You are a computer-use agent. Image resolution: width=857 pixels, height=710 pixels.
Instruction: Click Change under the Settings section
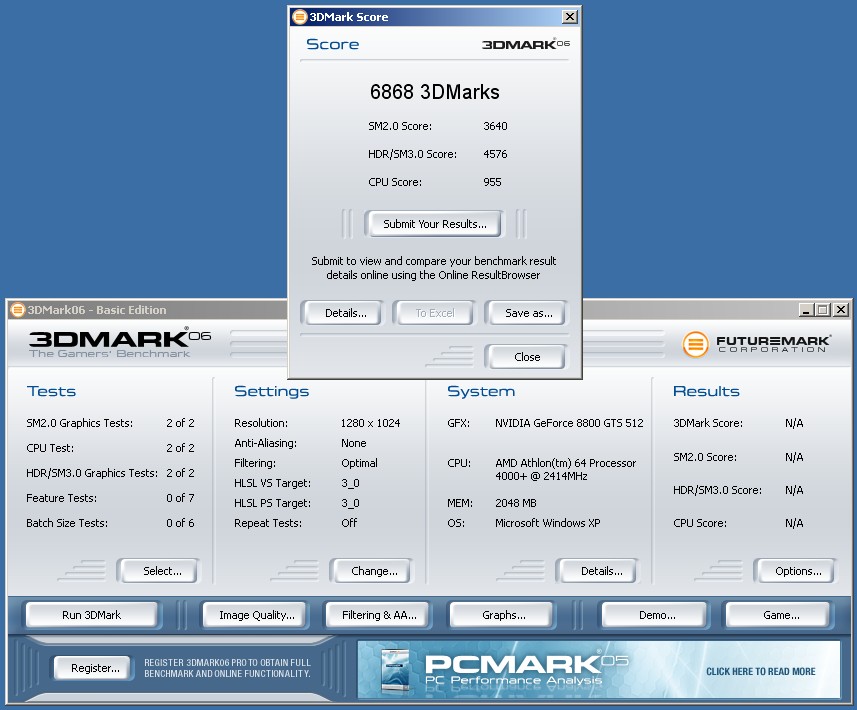(x=374, y=571)
